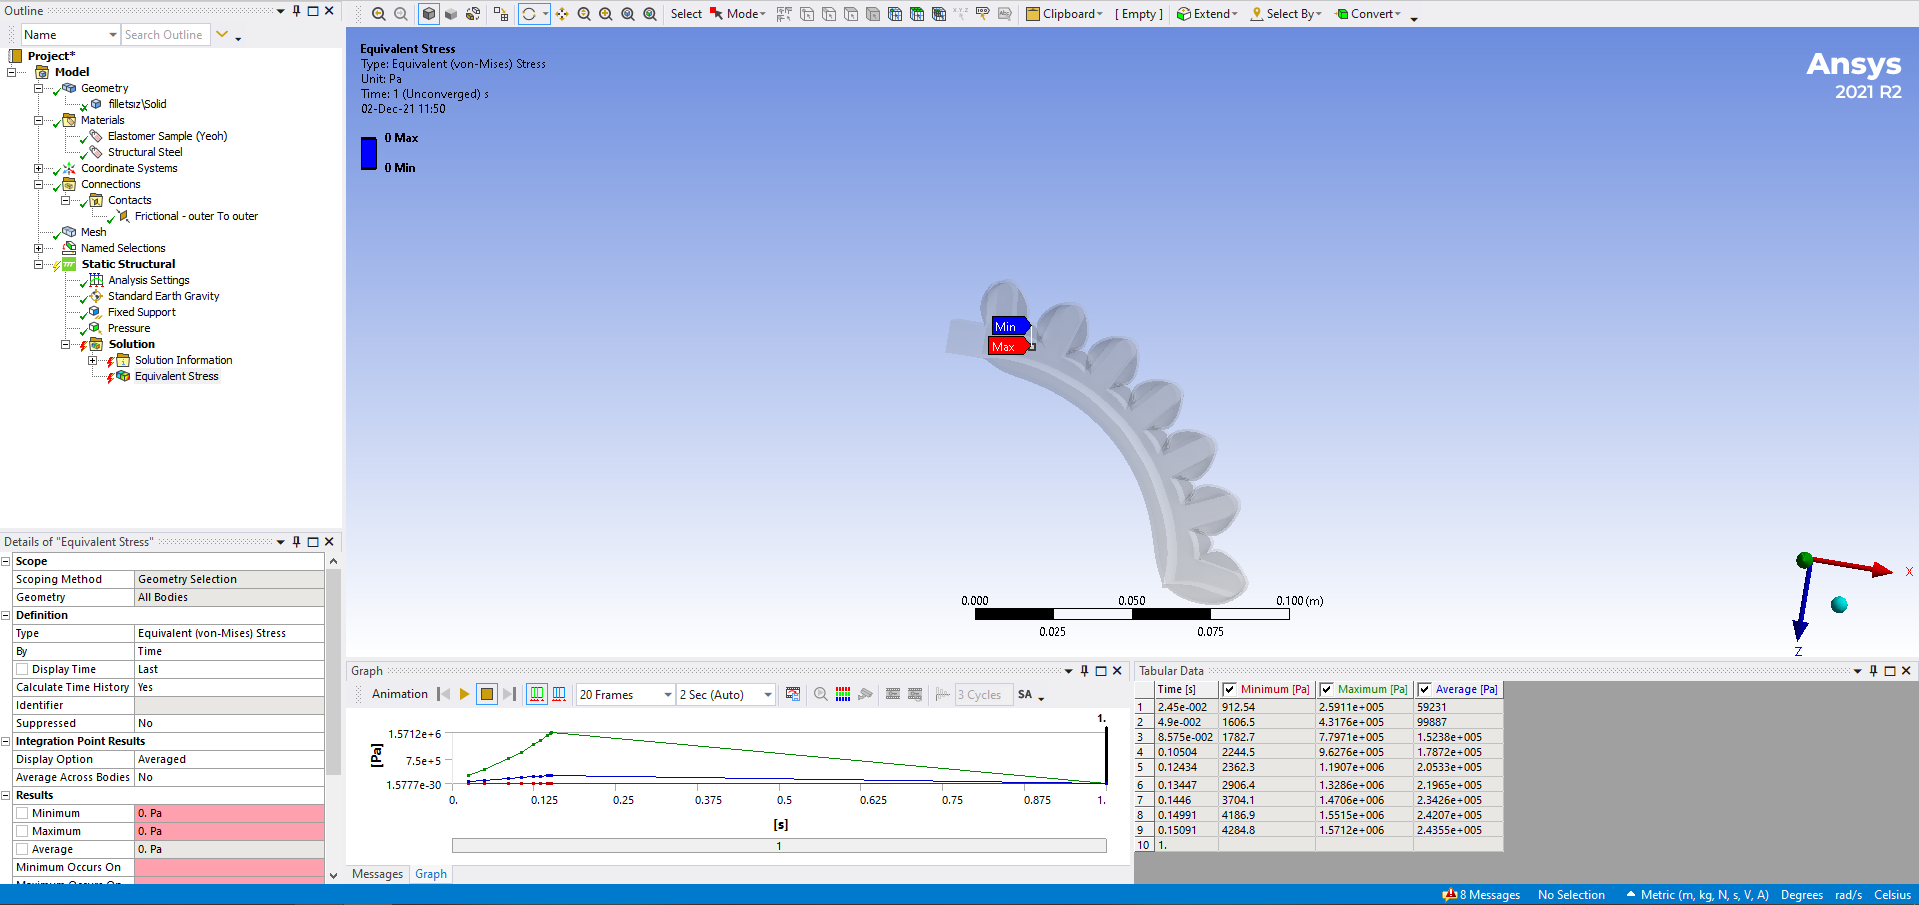
Task: Open the 8 Messages status link
Action: pos(1482,895)
